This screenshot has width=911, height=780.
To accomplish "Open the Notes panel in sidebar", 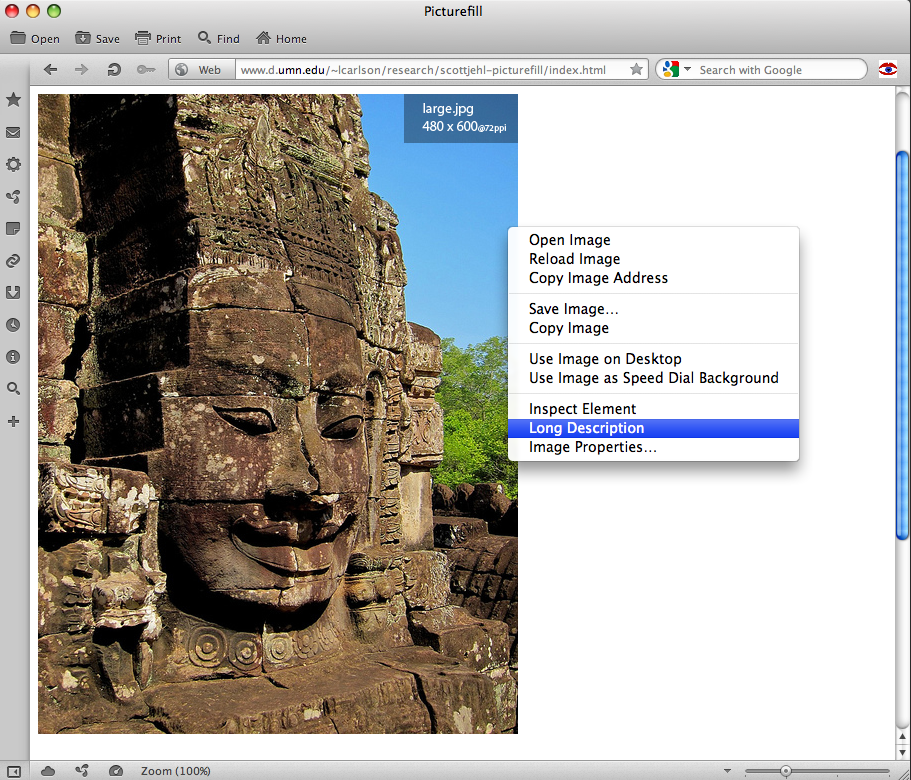I will pyautogui.click(x=14, y=228).
